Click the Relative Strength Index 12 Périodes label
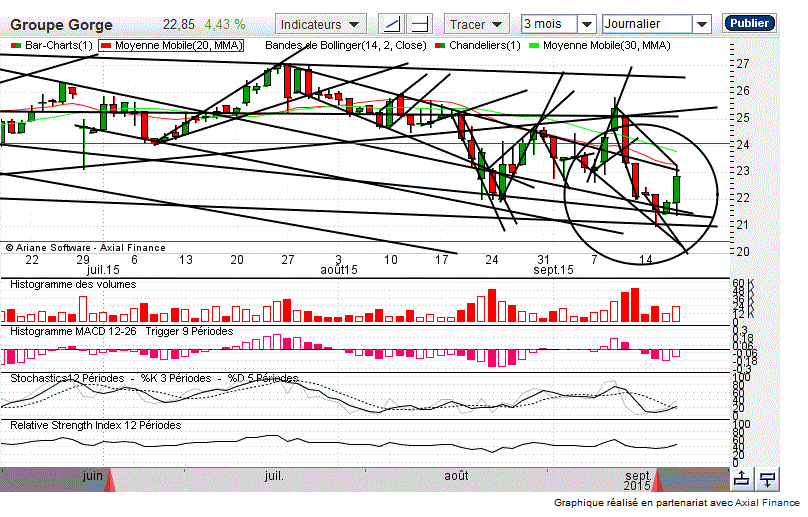This screenshot has width=808, height=517. pos(96,425)
